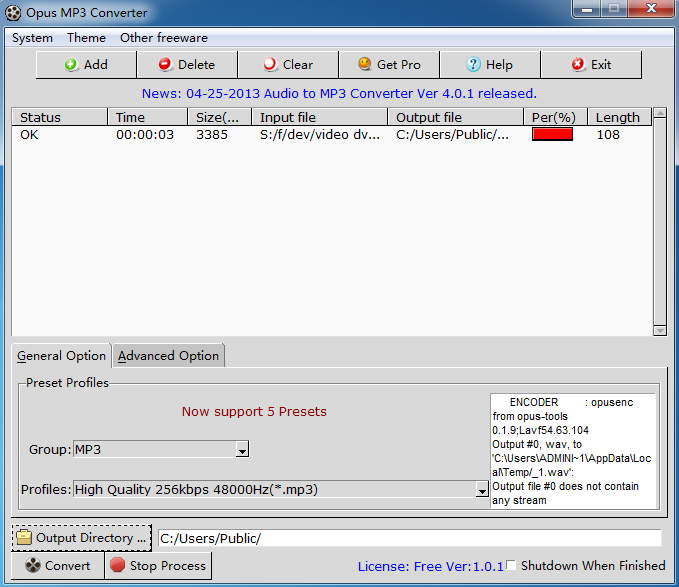Expand the Group dropdown arrow
The image size is (679, 587).
point(242,450)
